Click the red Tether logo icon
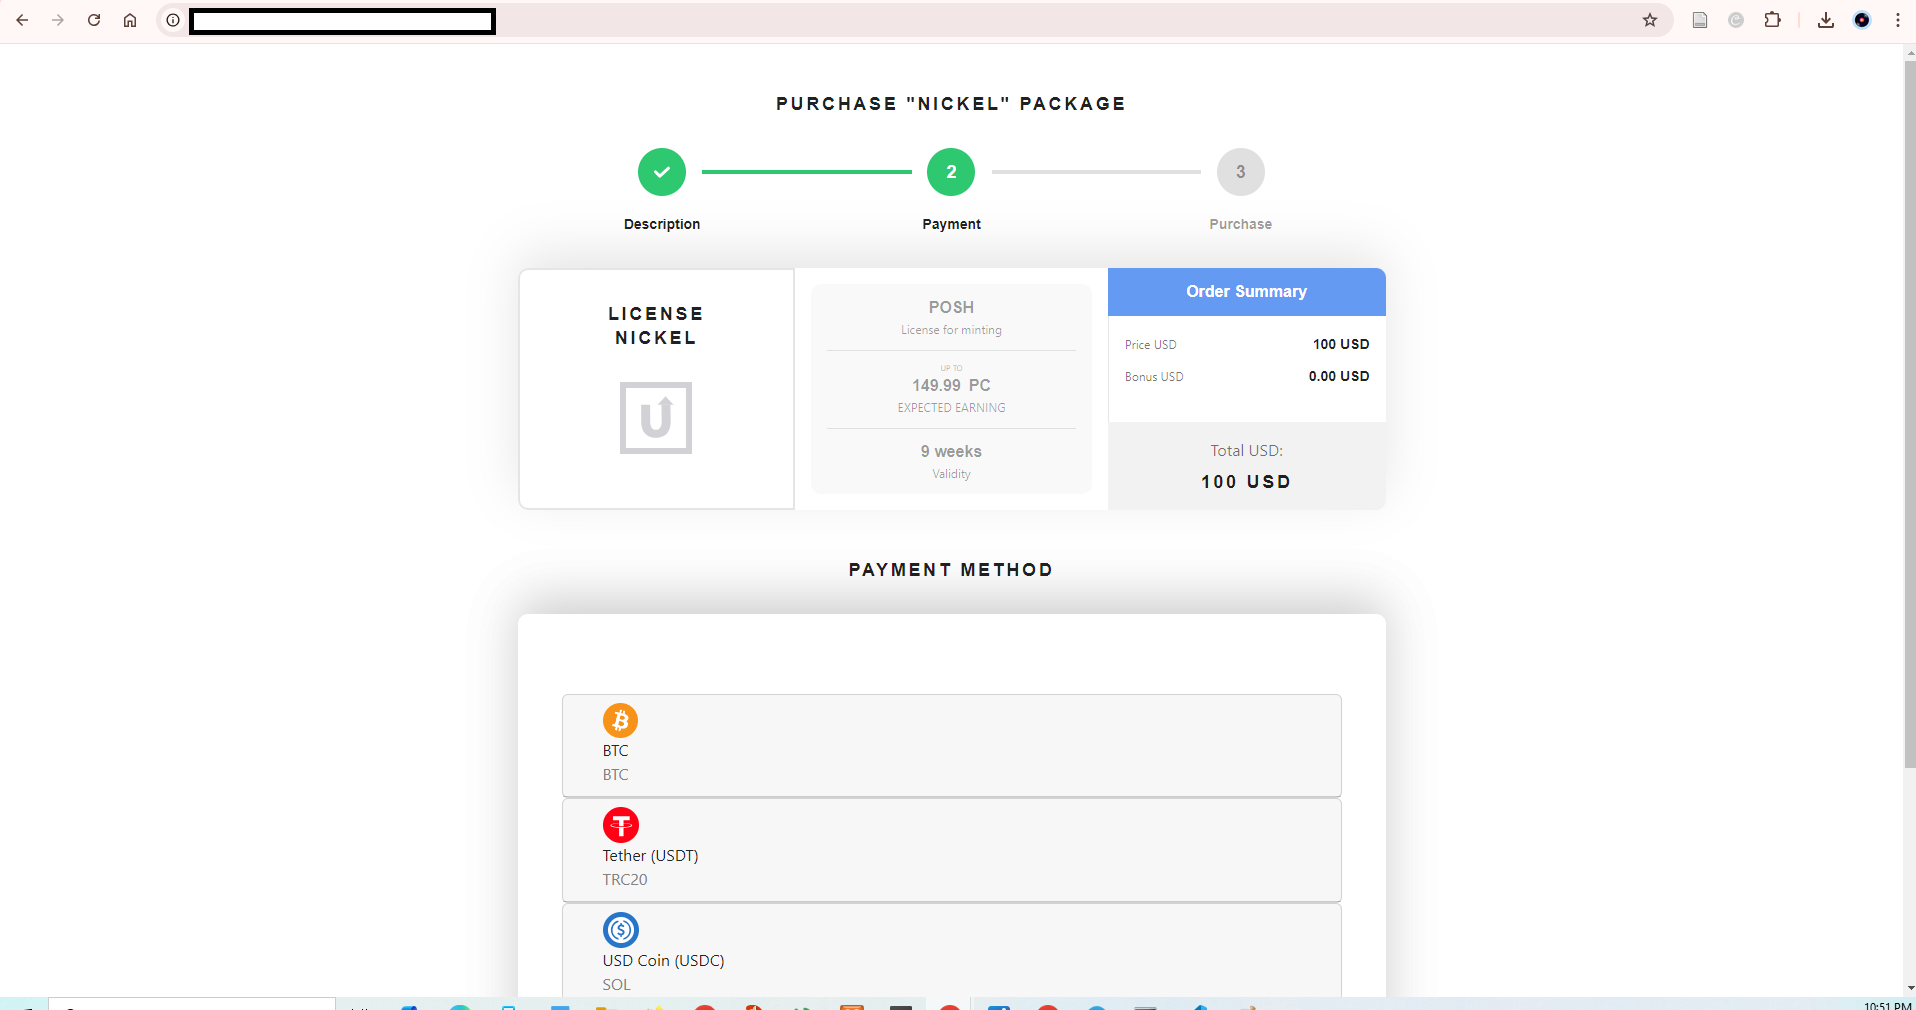This screenshot has height=1010, width=1916. pos(620,827)
